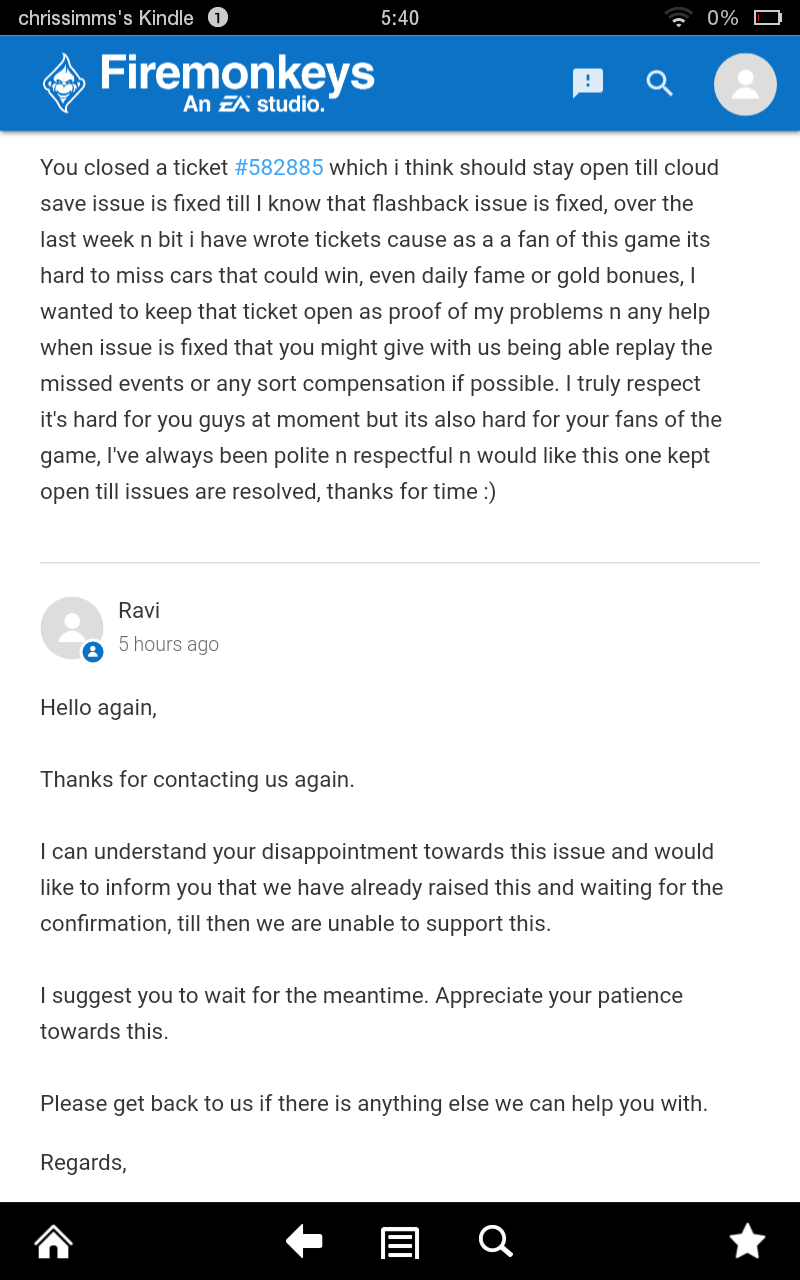800x1280 pixels.
Task: Tap the '5 hours ago' timestamp
Action: click(168, 644)
